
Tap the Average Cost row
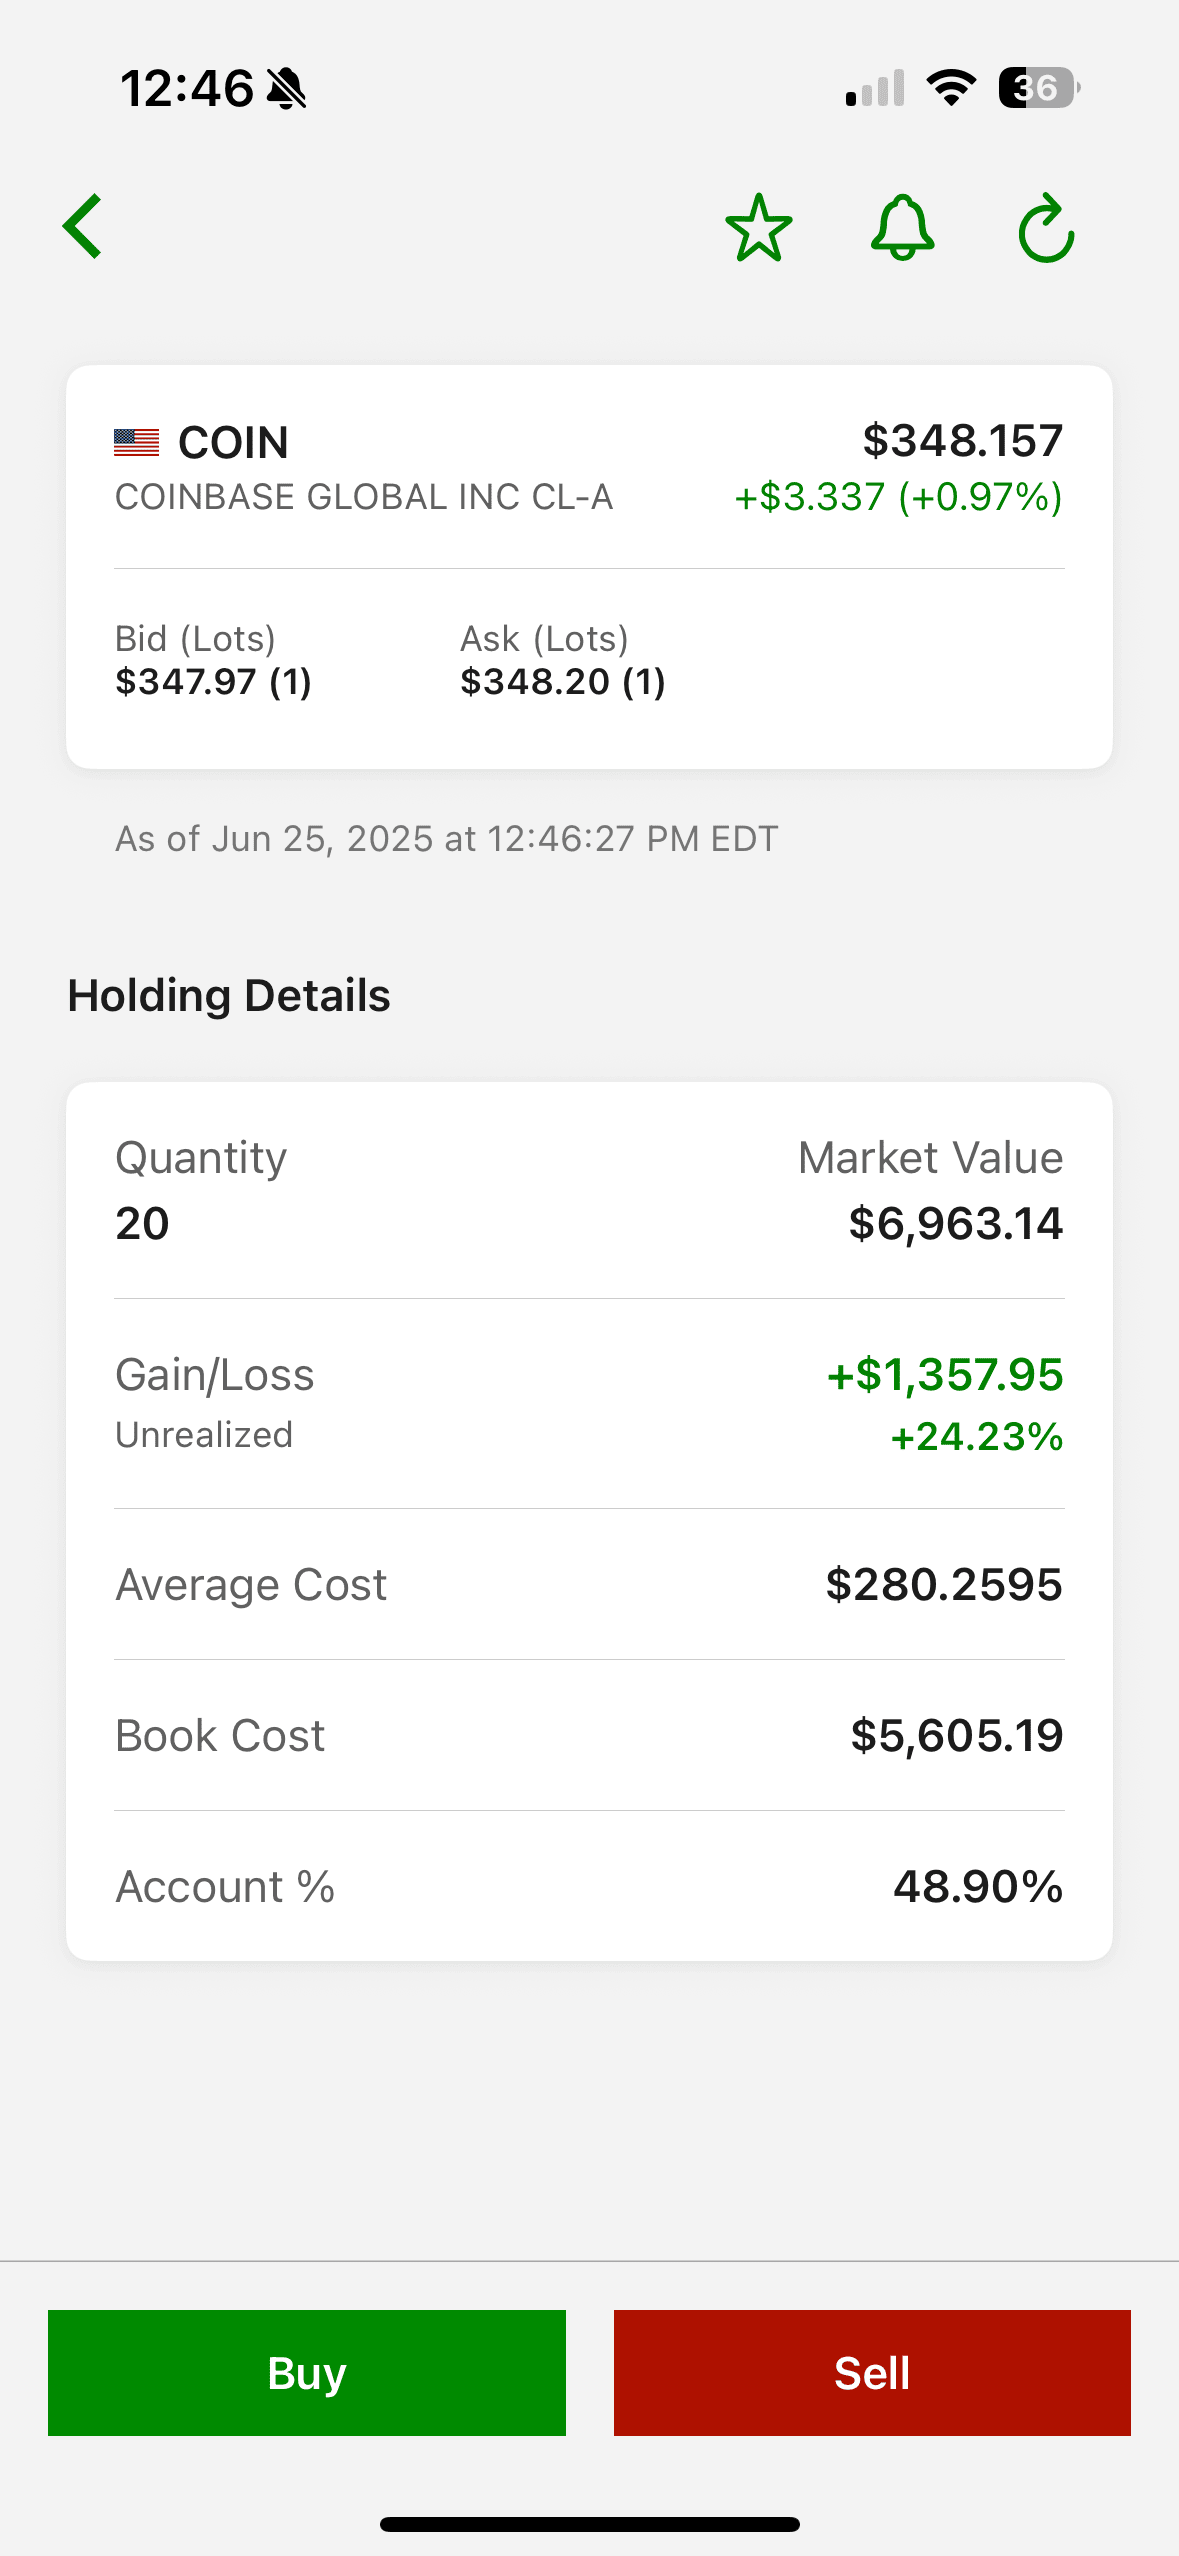pos(589,1584)
